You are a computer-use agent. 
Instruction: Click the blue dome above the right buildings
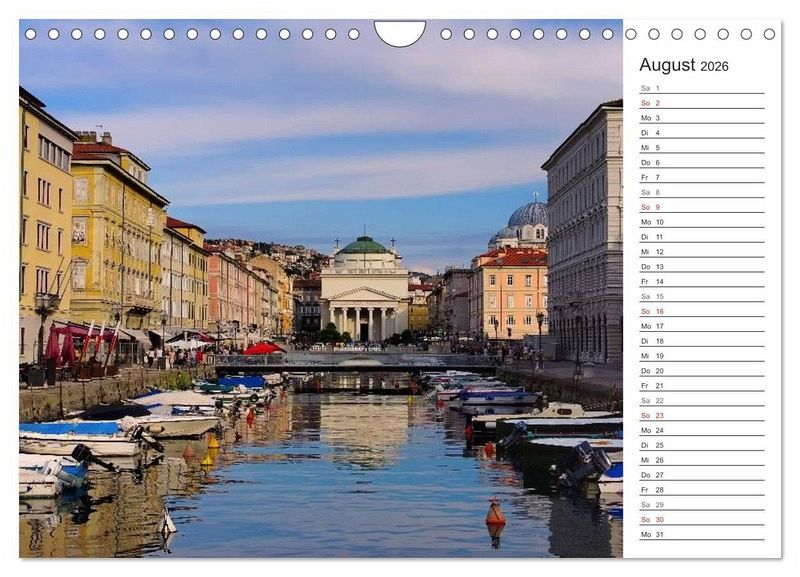[528, 214]
